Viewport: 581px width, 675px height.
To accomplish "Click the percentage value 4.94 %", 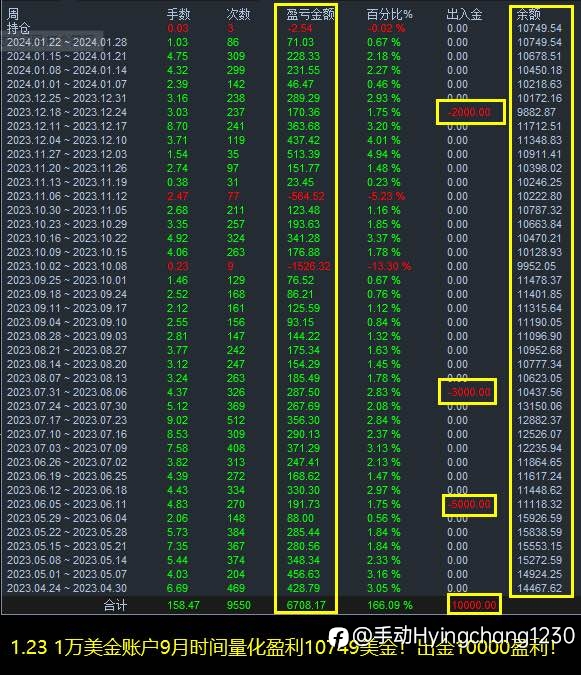I will pyautogui.click(x=383, y=154).
